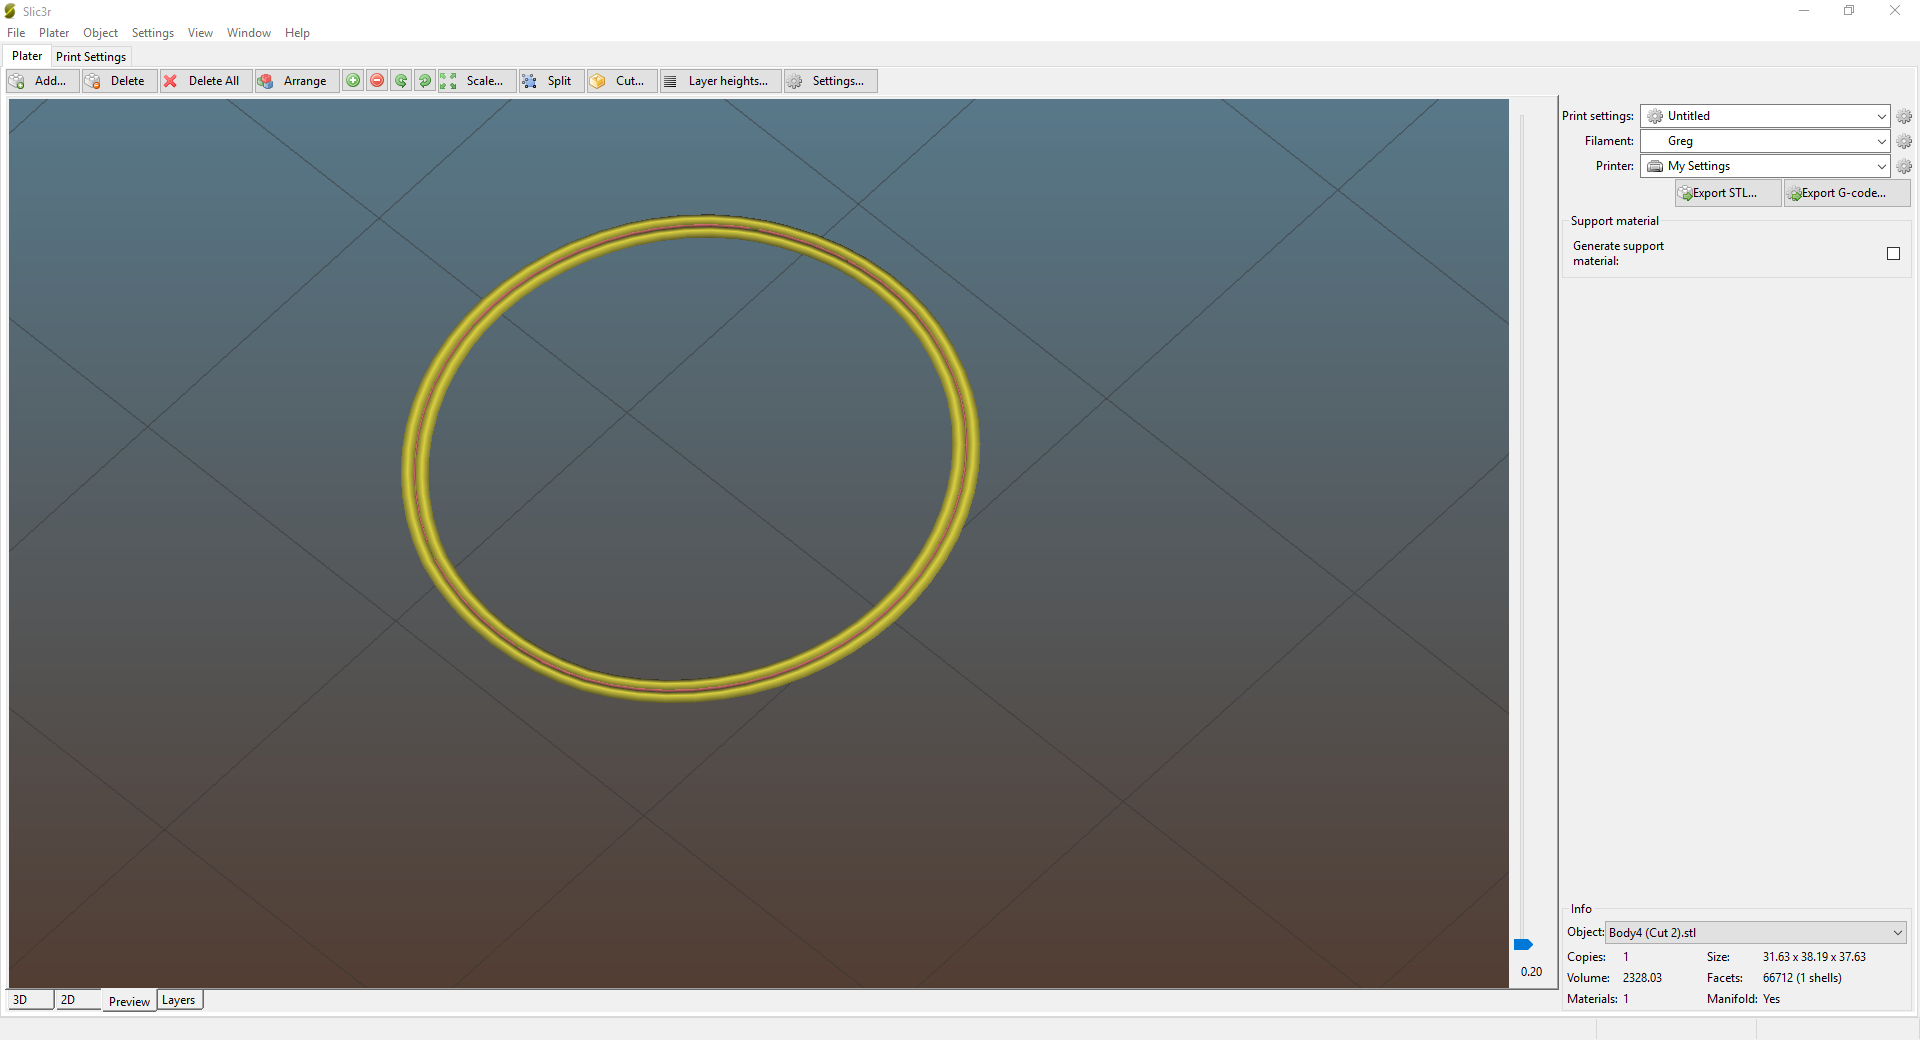This screenshot has width=1920, height=1040.
Task: Expand Print settings dropdown showing Untitled
Action: (x=1765, y=116)
